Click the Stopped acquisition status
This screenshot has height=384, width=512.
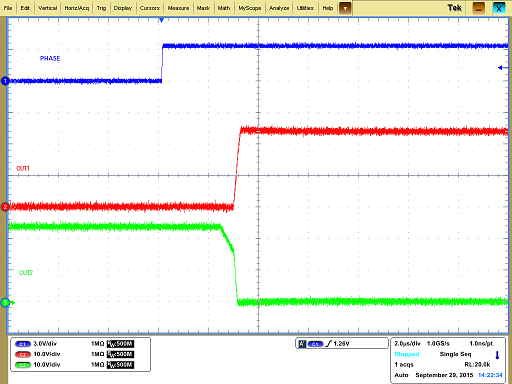[x=407, y=354]
